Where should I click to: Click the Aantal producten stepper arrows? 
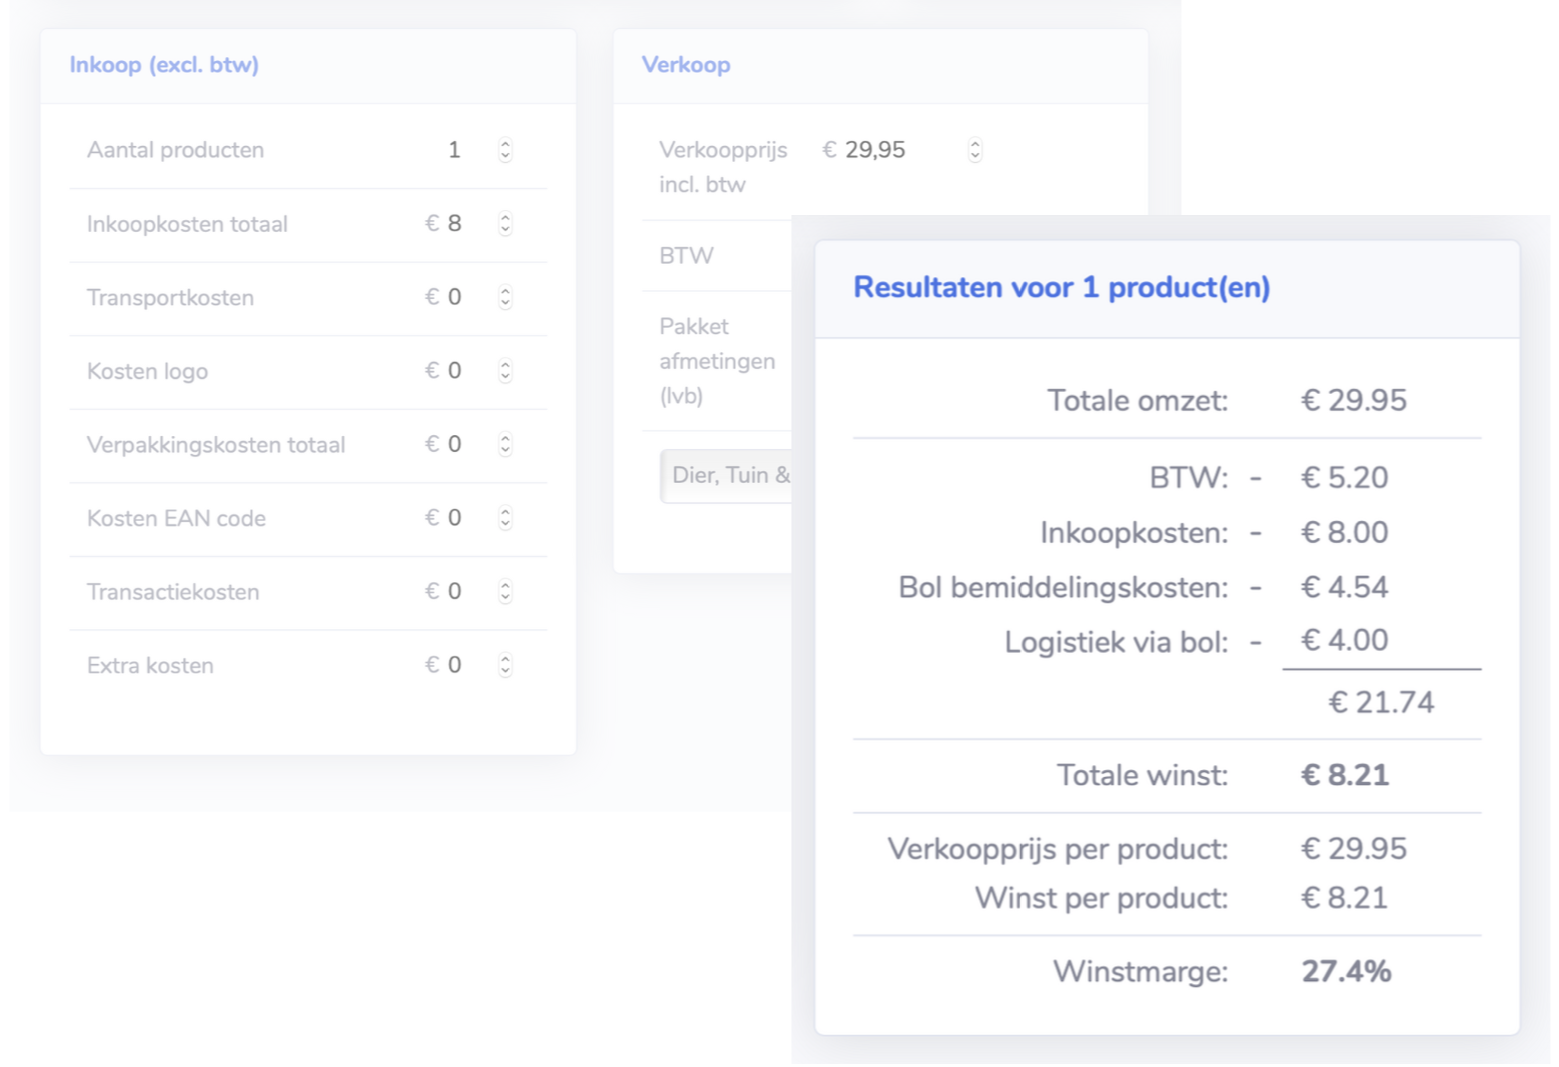click(505, 150)
